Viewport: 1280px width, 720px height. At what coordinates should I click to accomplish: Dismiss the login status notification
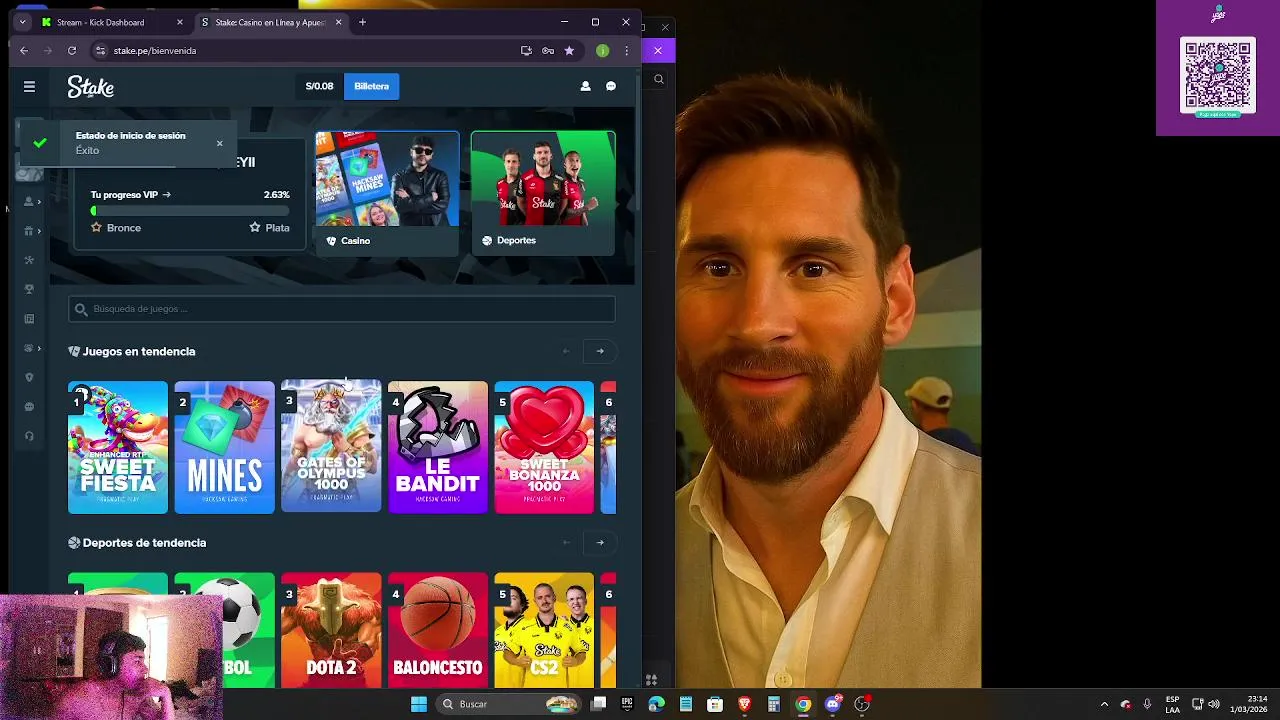pyautogui.click(x=220, y=143)
